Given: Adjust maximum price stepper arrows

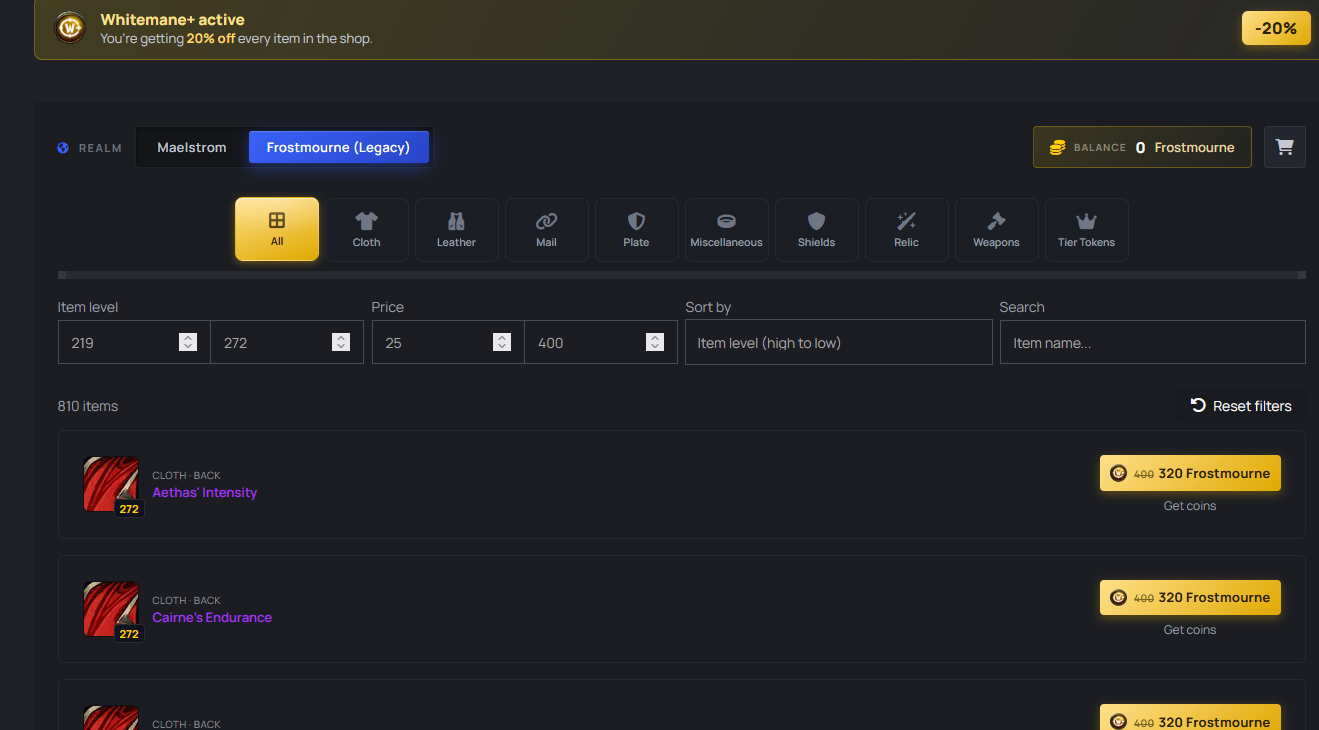Looking at the screenshot, I should [655, 342].
